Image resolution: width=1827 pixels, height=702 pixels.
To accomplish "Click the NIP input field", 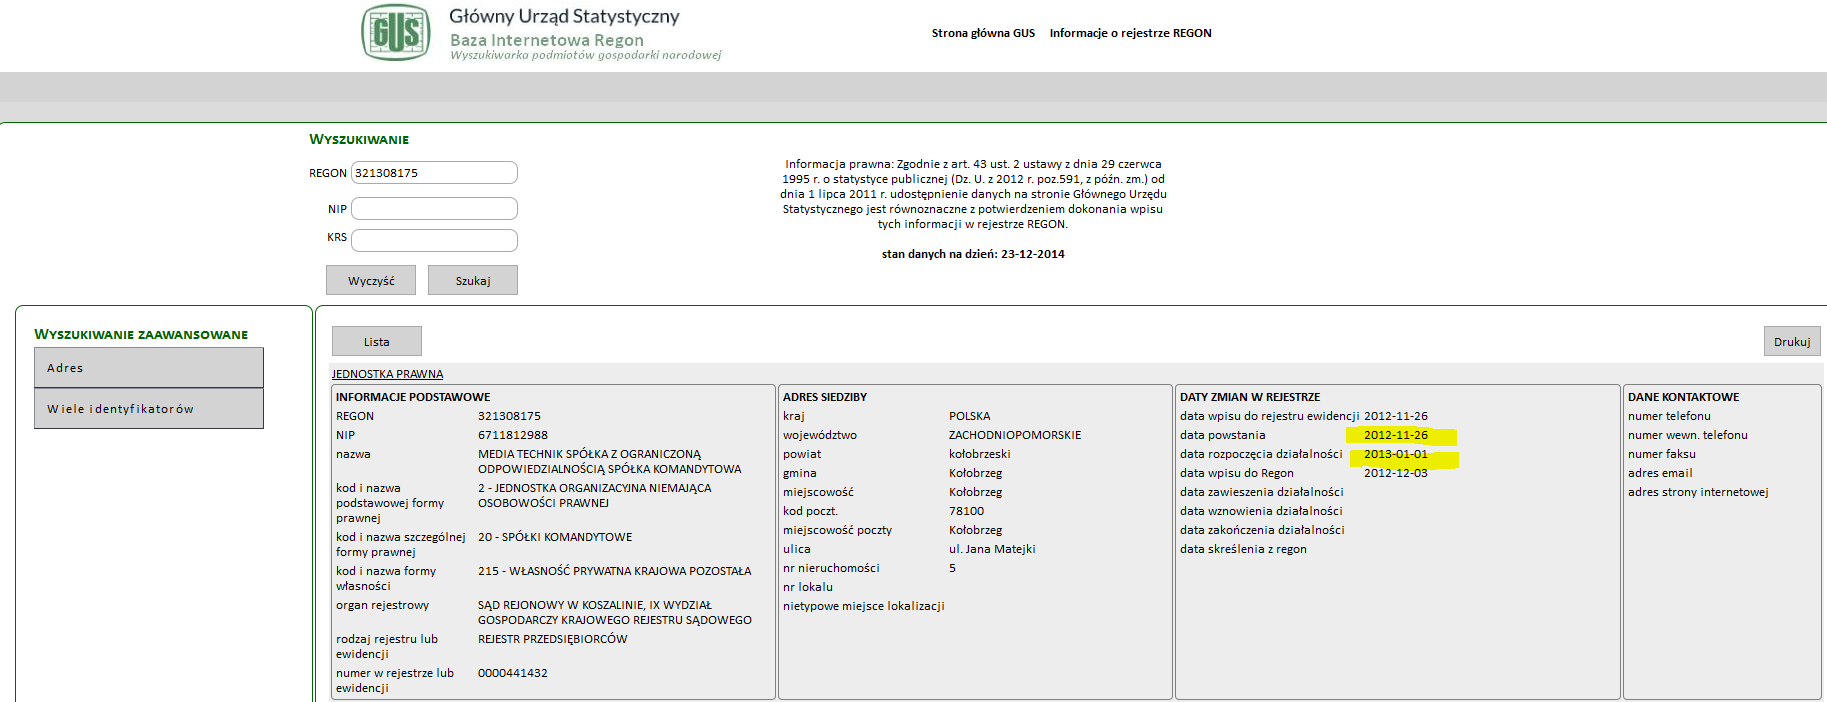I will tap(434, 209).
